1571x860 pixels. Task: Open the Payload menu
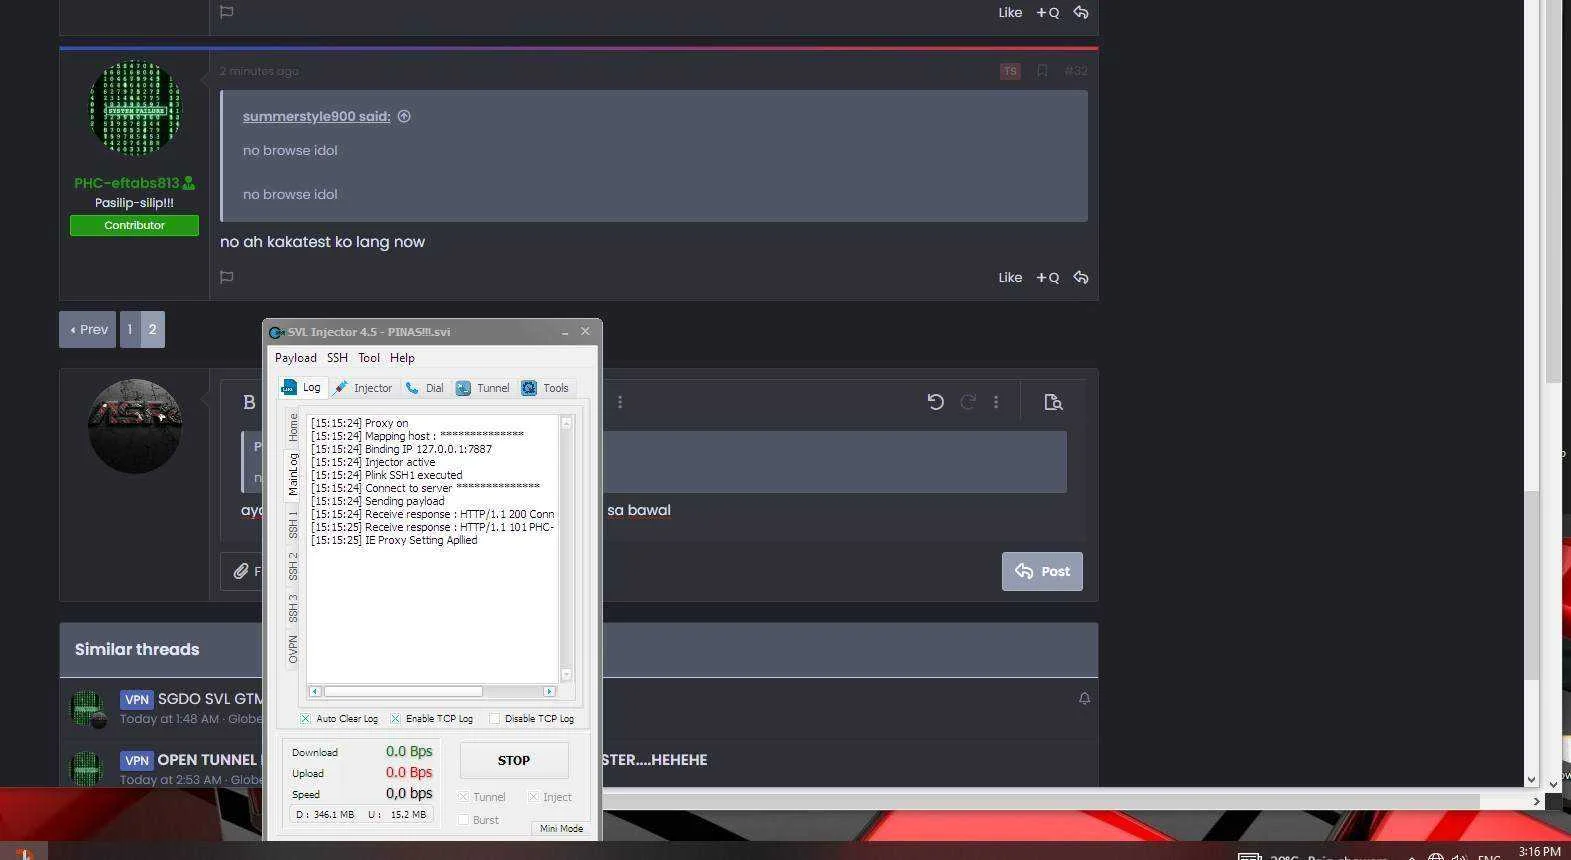296,358
